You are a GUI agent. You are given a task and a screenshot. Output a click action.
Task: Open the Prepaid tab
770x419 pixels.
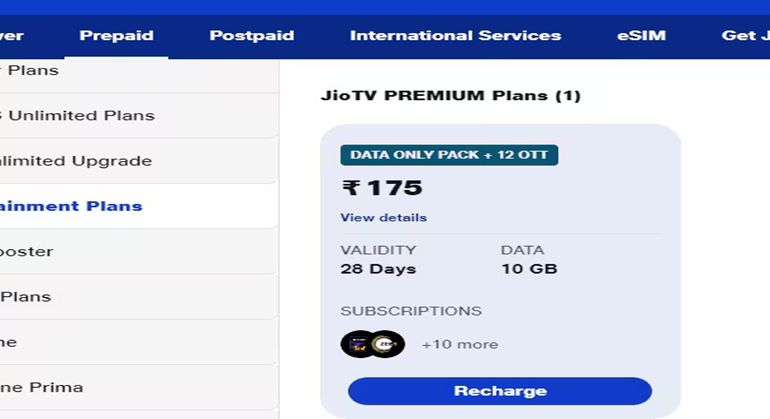pos(116,36)
